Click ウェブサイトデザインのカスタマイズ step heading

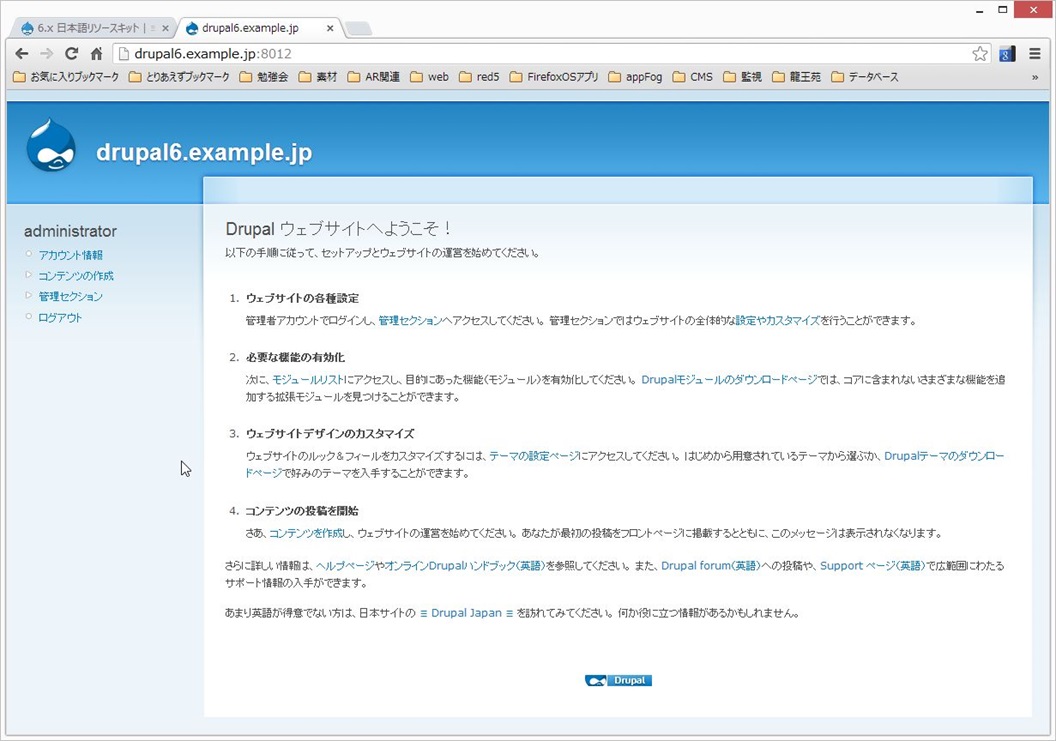pyautogui.click(x=330, y=434)
